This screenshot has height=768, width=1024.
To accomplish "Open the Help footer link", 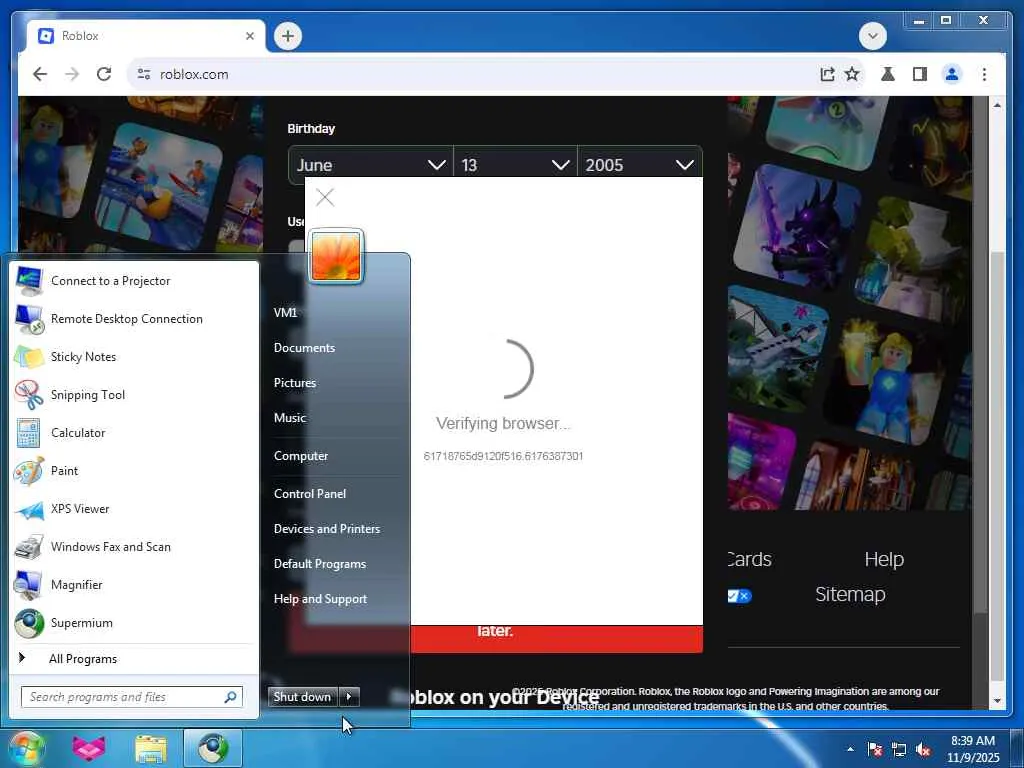I will pyautogui.click(x=884, y=559).
